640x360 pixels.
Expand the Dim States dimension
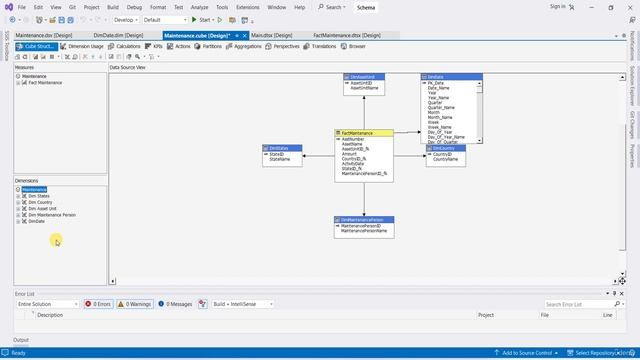(18, 196)
